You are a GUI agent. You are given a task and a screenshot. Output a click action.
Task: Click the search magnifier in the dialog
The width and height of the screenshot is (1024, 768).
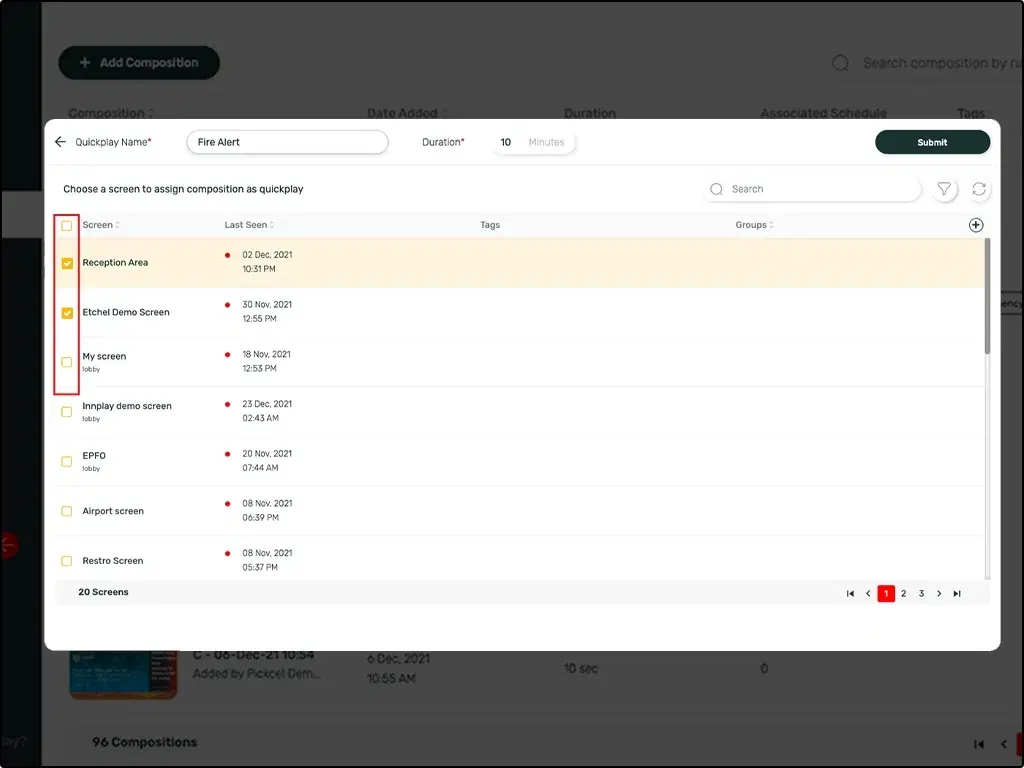(x=716, y=189)
